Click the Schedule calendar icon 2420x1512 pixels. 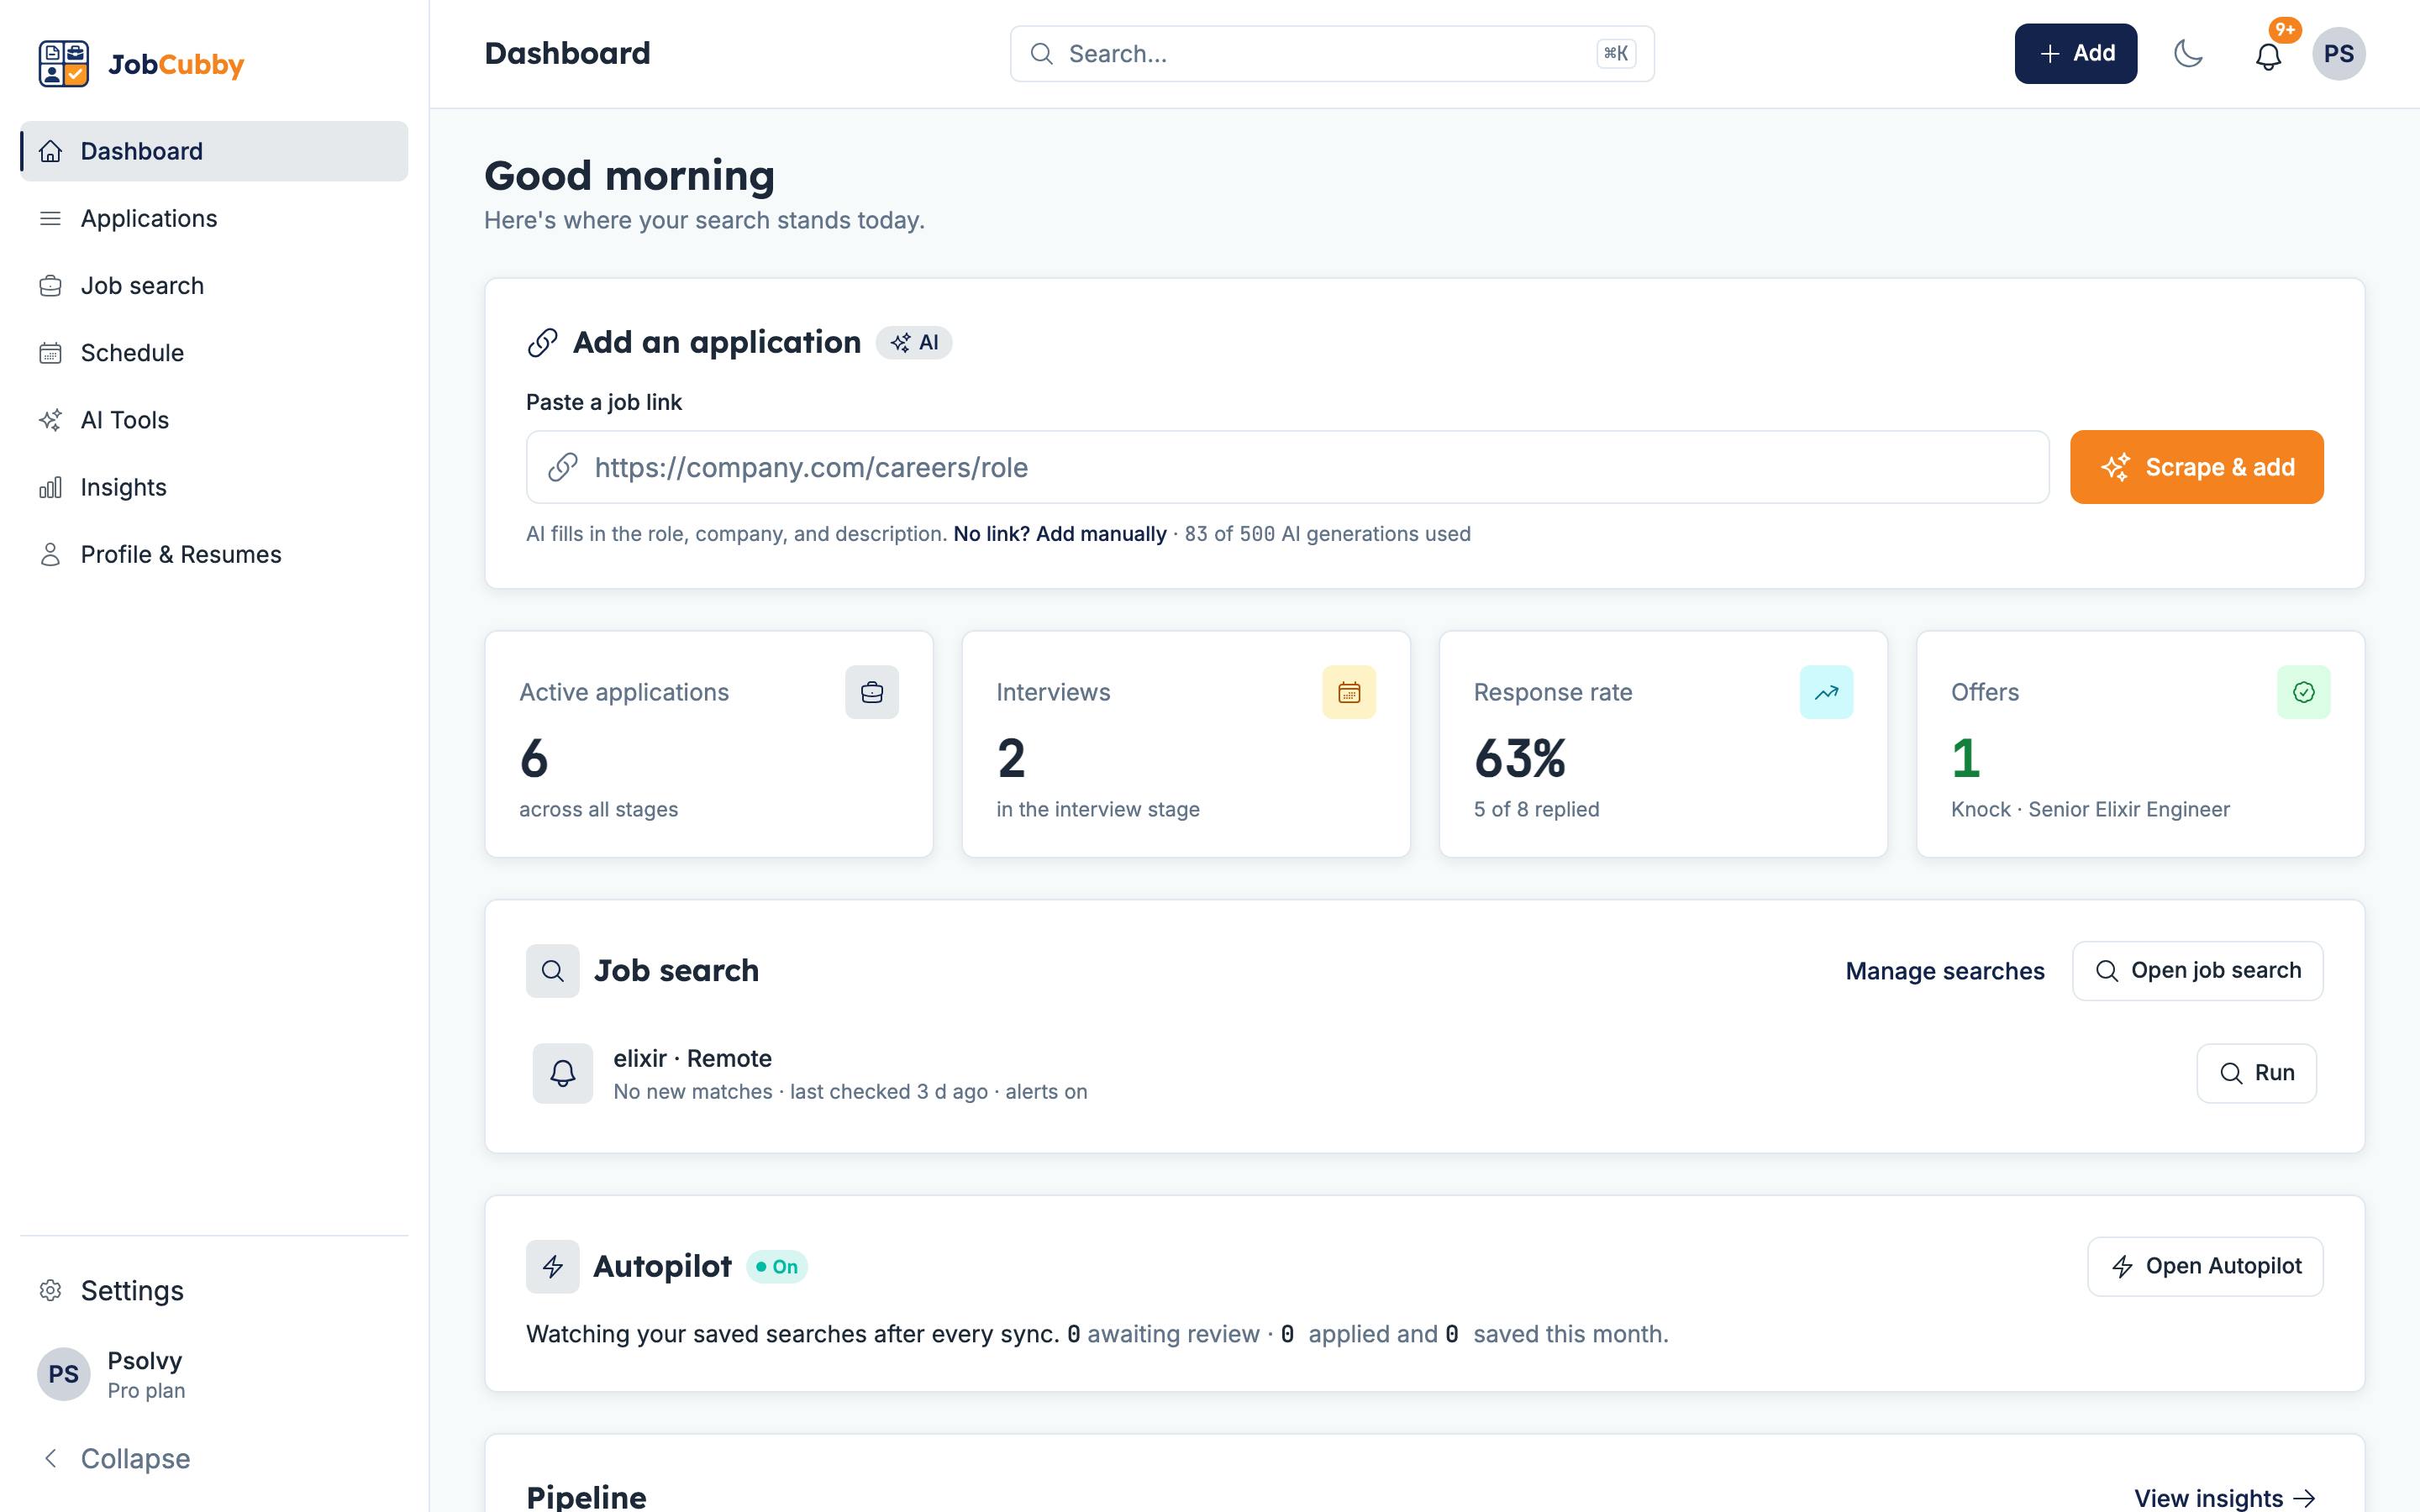50,353
